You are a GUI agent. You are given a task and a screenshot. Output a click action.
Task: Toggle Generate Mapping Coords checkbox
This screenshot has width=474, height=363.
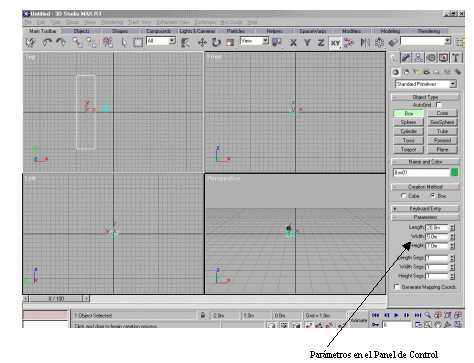pyautogui.click(x=397, y=287)
